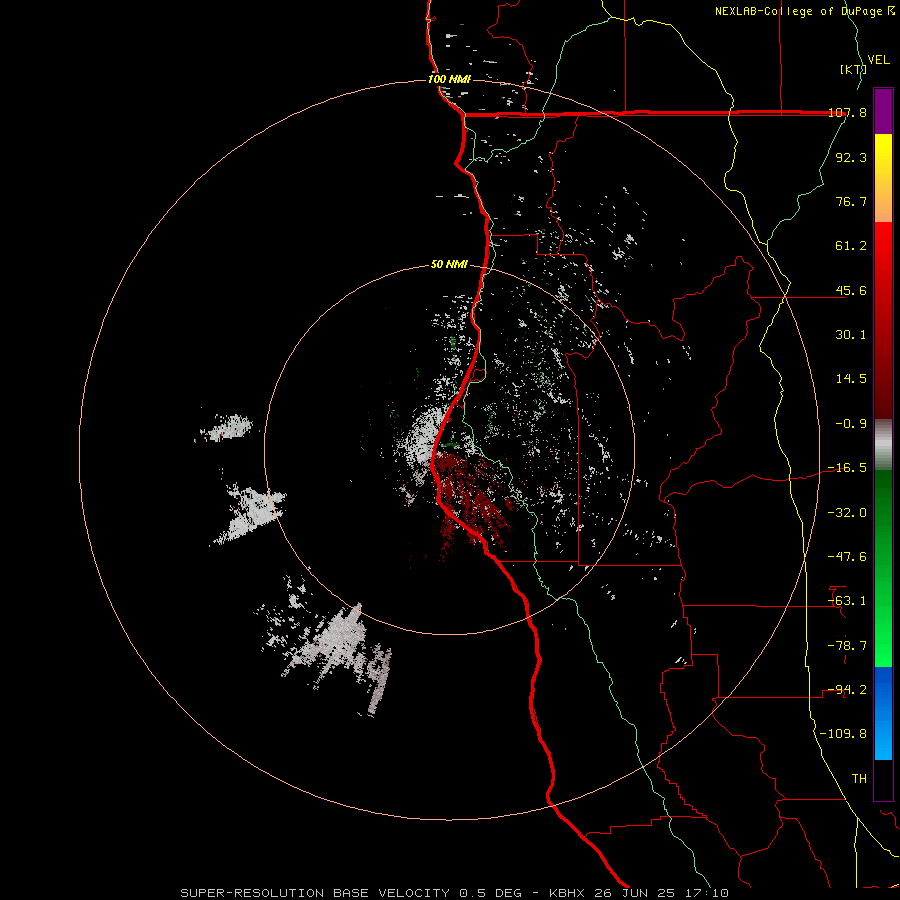
Task: Click the 76.7 velocity scale value
Action: coord(851,201)
